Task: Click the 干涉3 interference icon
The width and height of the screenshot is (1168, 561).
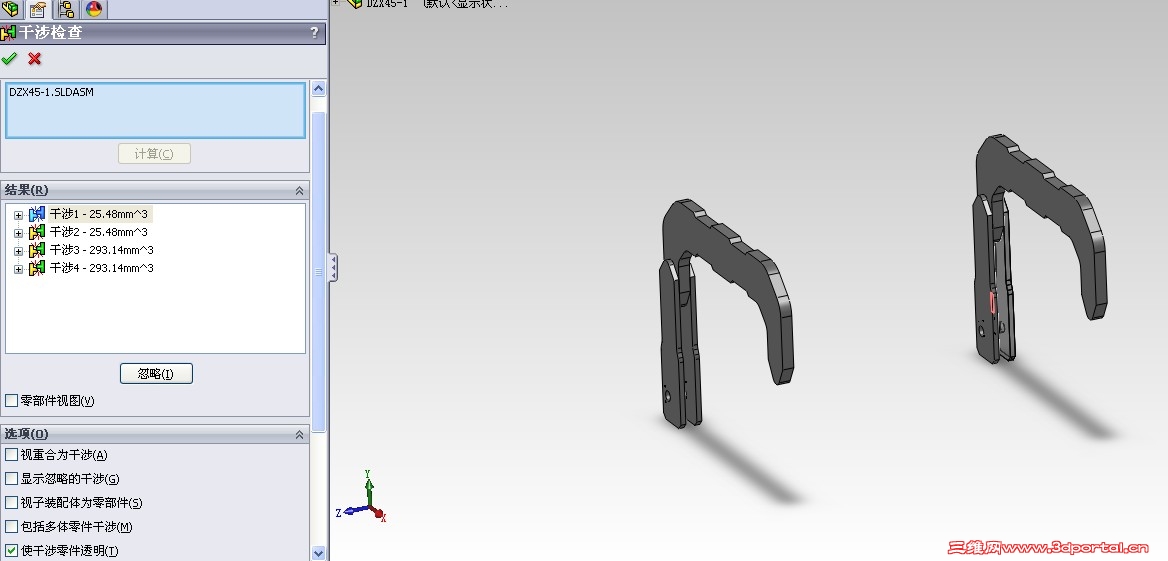Action: click(x=36, y=250)
